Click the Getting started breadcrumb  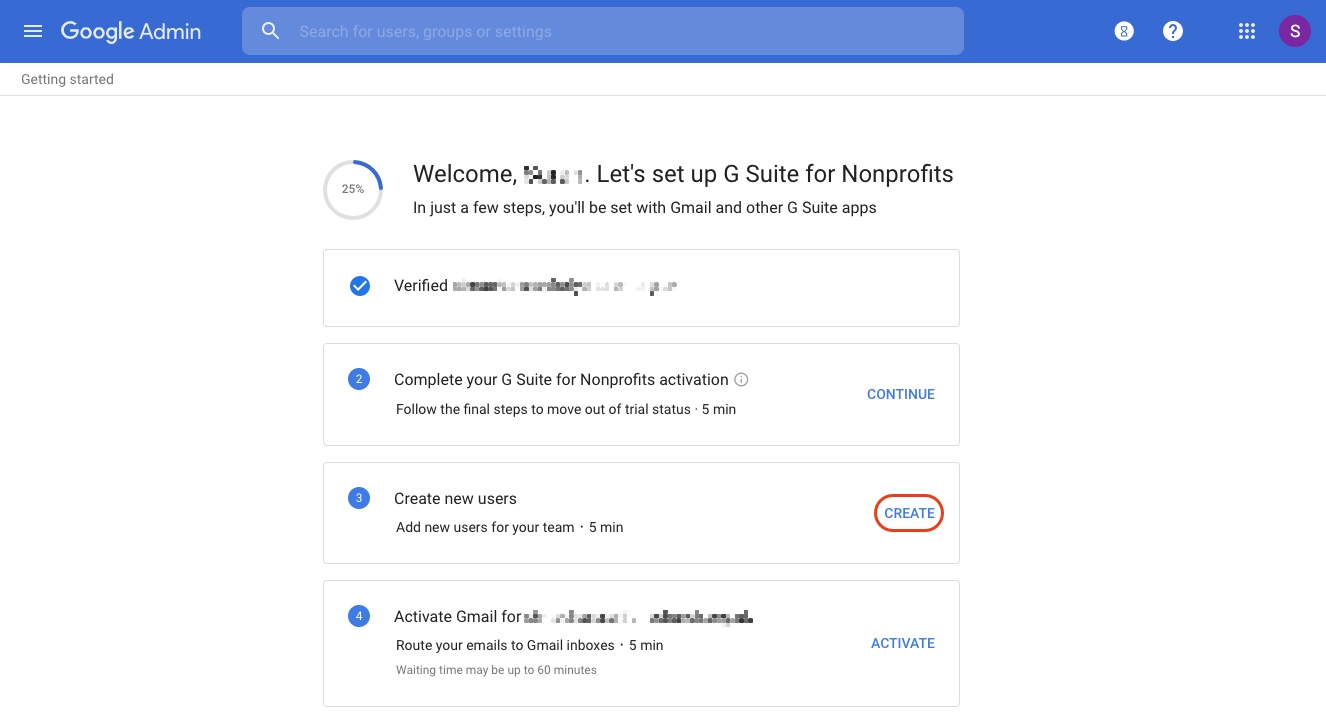pos(67,79)
